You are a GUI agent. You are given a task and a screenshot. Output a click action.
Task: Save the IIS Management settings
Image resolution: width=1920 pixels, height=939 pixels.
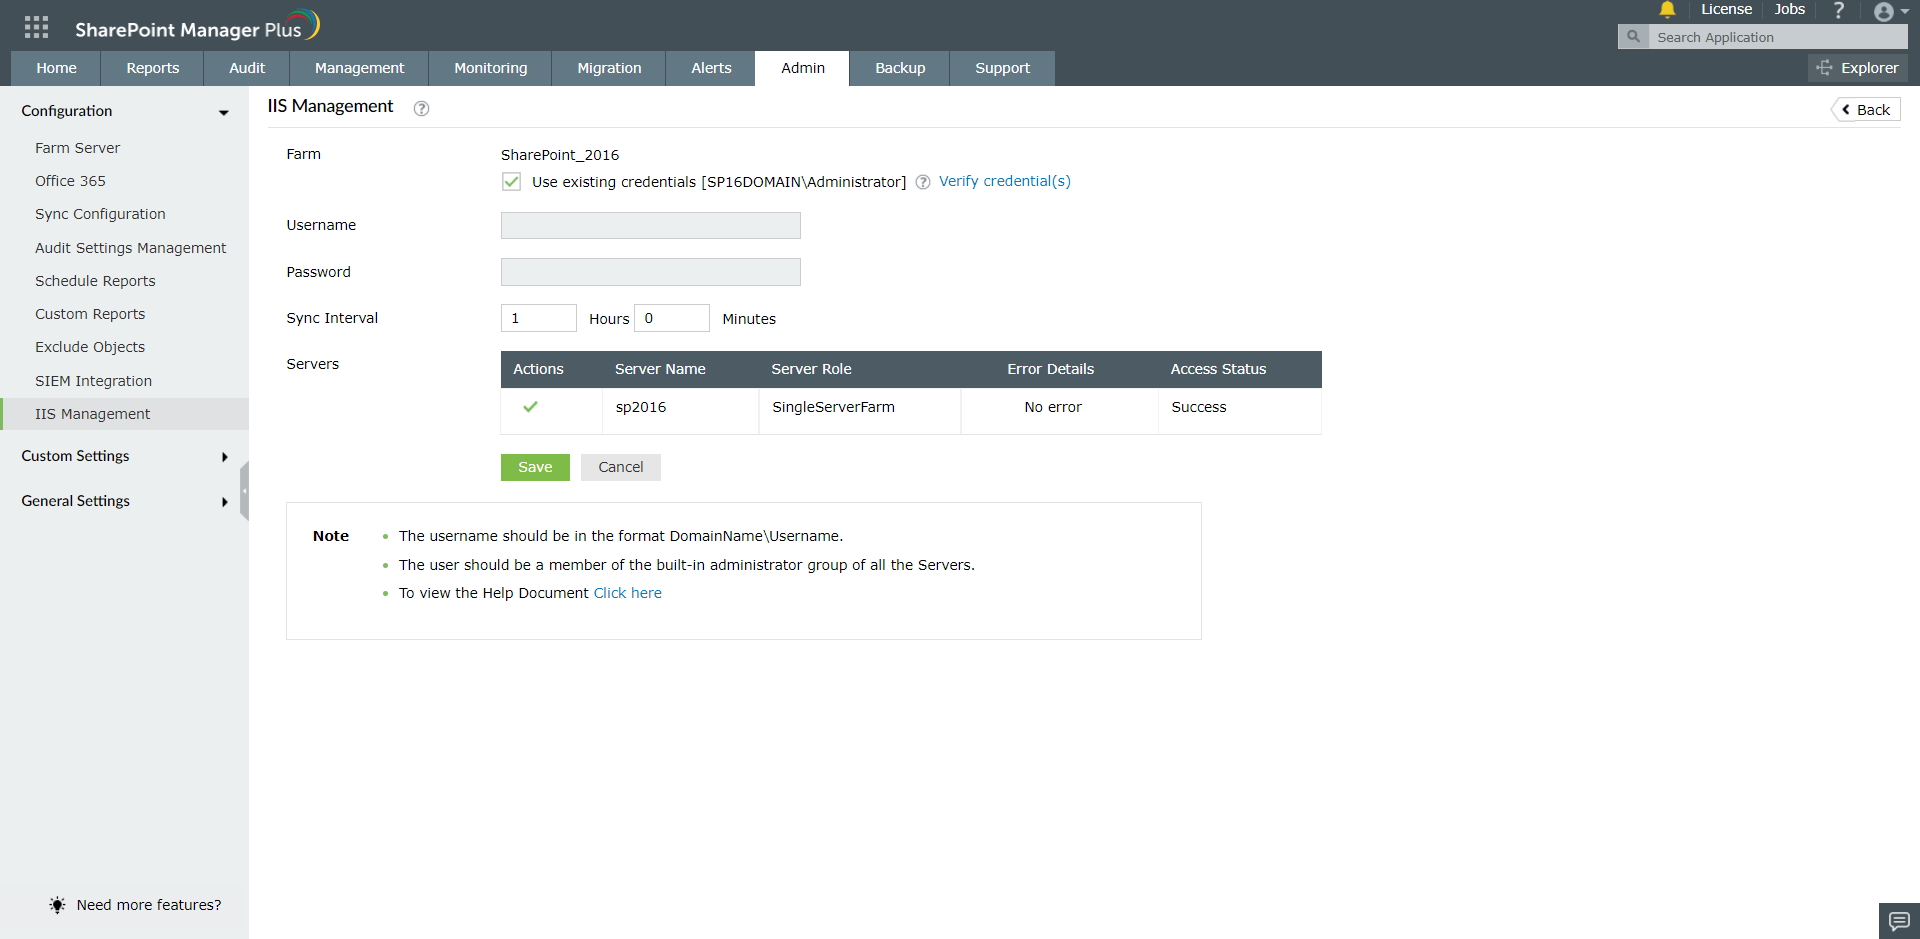click(x=535, y=467)
